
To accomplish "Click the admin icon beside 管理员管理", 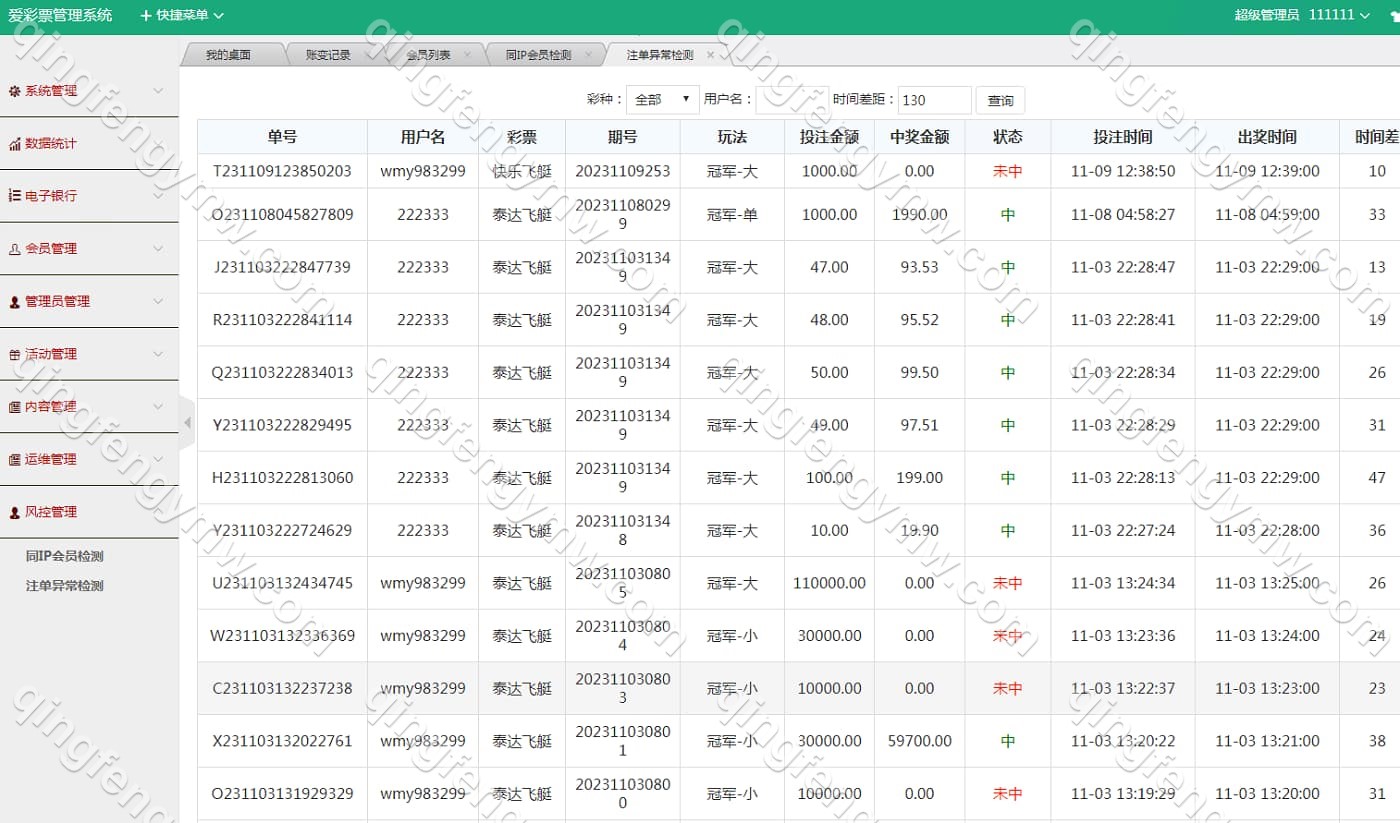I will click(14, 302).
